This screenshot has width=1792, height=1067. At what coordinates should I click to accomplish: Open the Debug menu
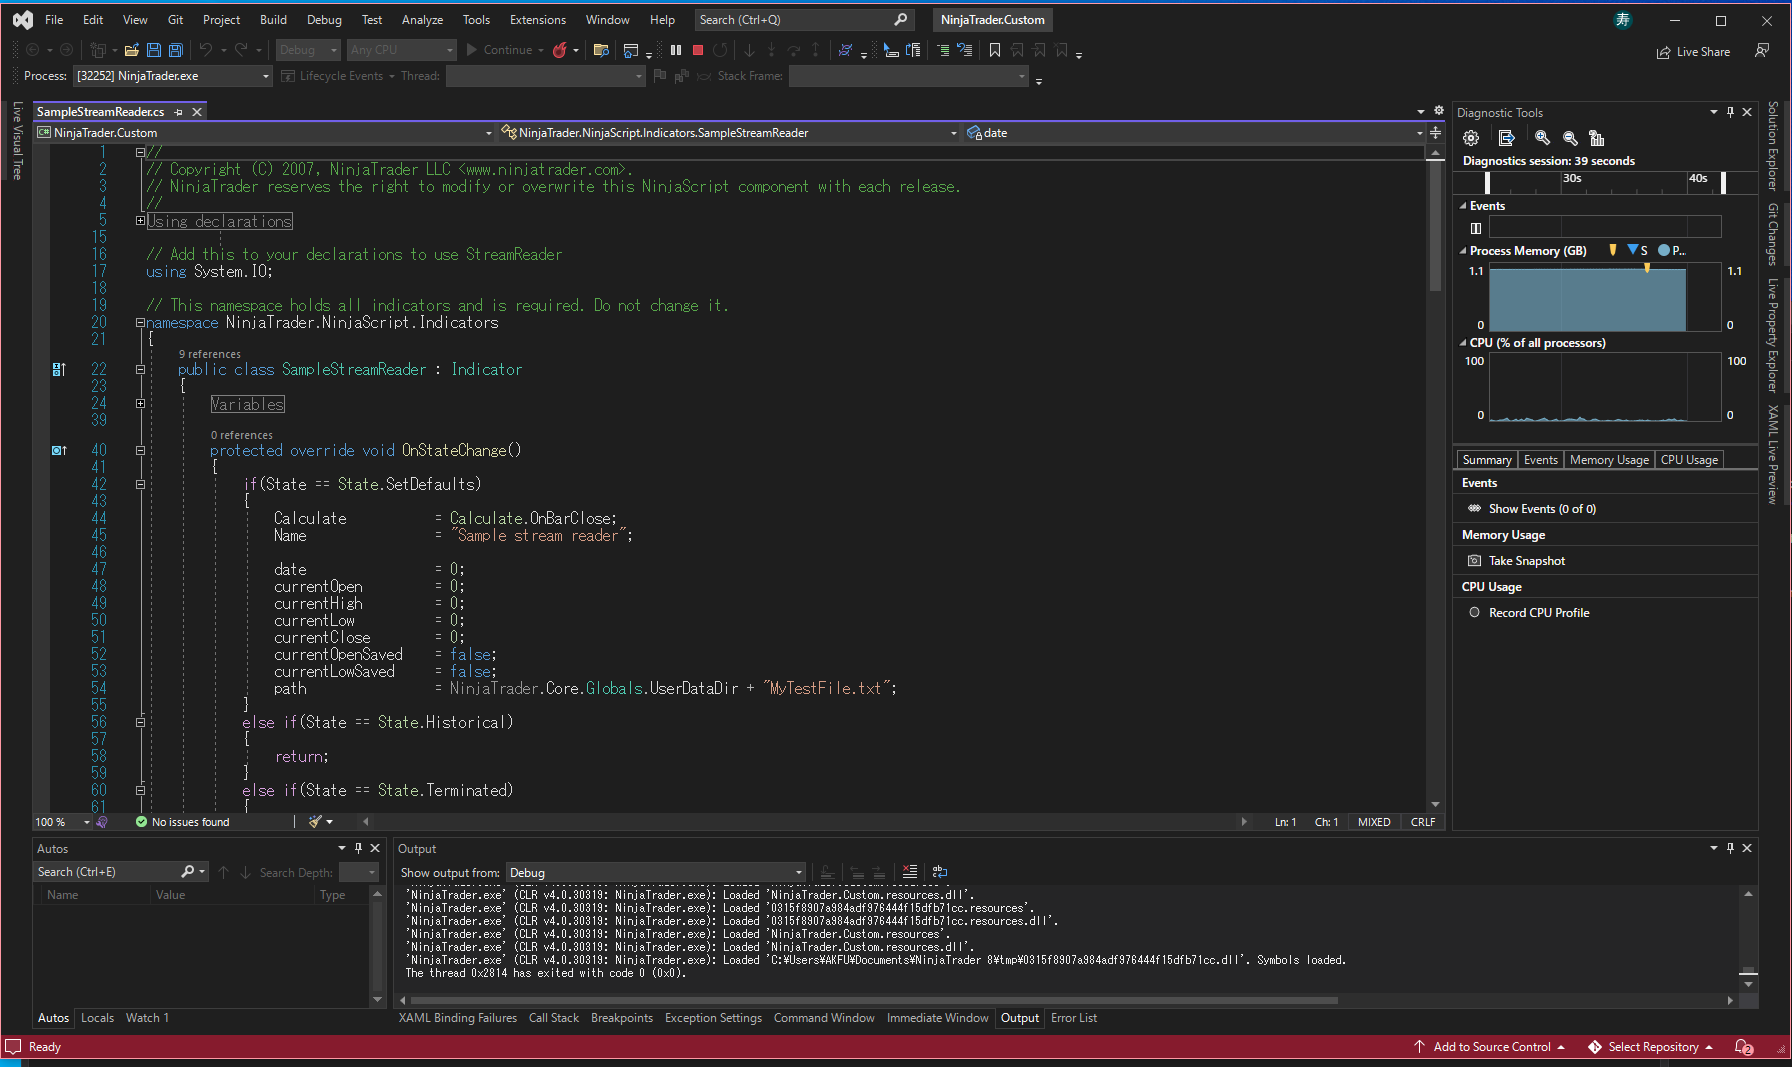[x=323, y=19]
